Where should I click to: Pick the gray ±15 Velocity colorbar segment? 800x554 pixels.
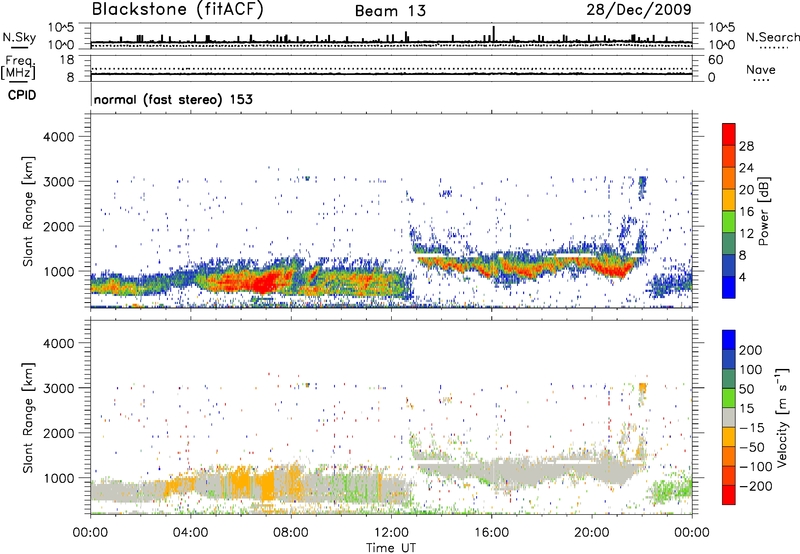tap(729, 417)
